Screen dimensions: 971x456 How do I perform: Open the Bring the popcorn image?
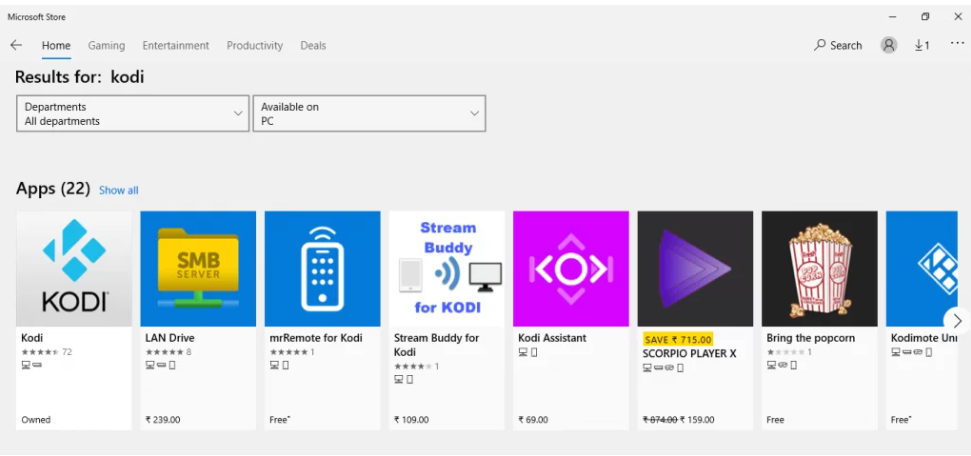coord(820,268)
